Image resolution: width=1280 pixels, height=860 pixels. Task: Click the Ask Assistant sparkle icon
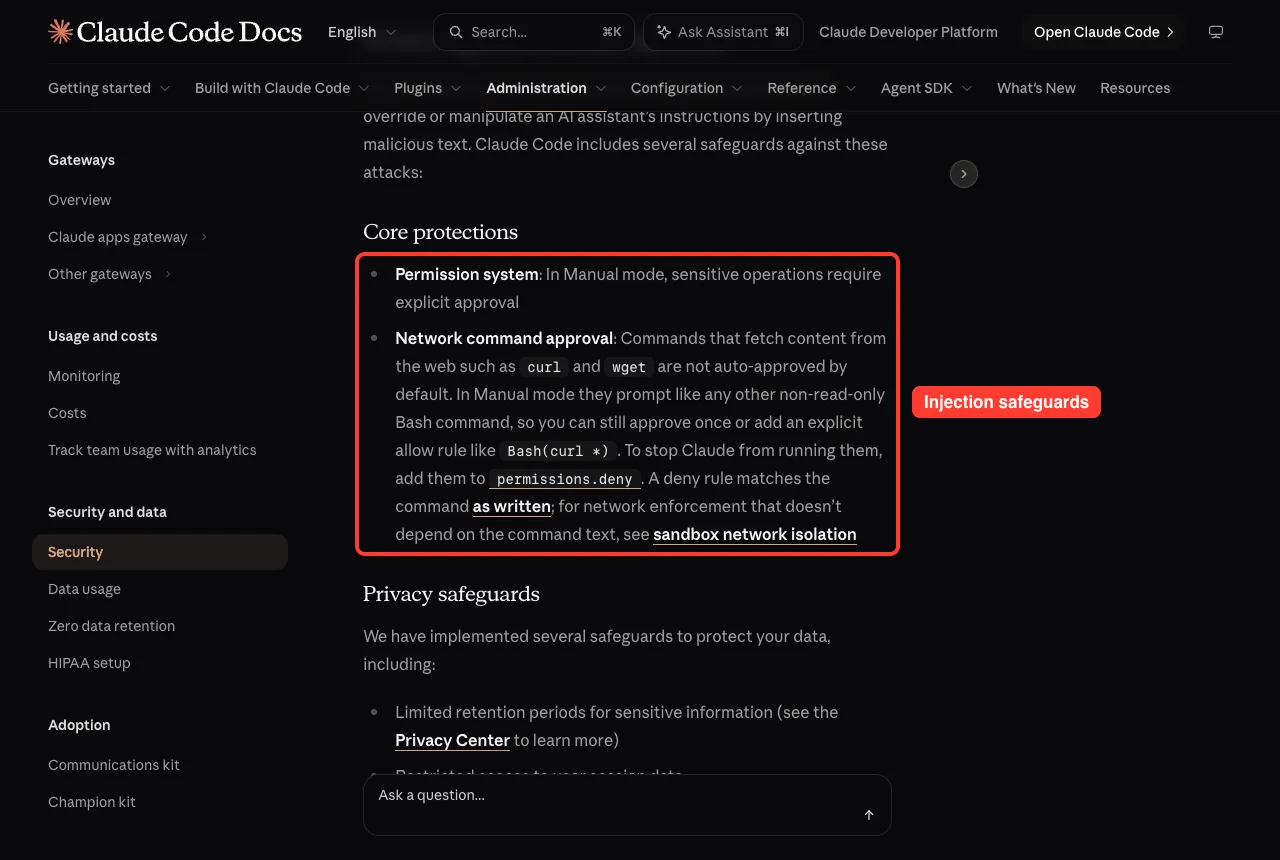coord(663,32)
